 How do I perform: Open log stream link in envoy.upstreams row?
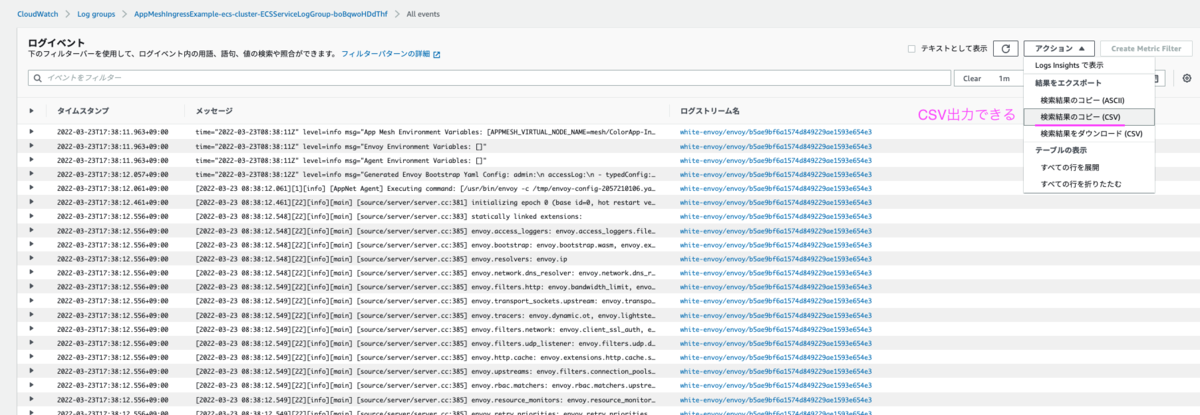pos(776,370)
